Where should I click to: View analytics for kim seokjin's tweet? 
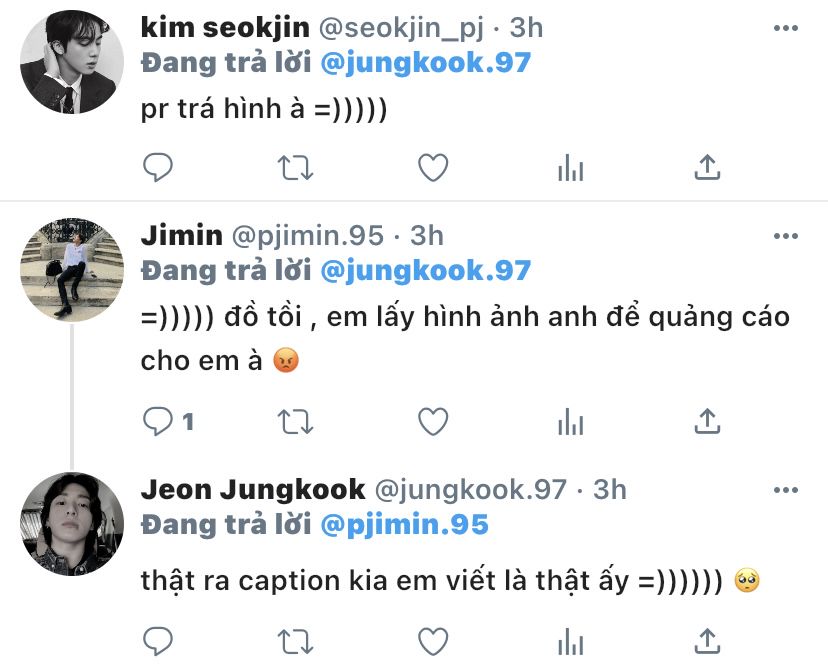(570, 168)
